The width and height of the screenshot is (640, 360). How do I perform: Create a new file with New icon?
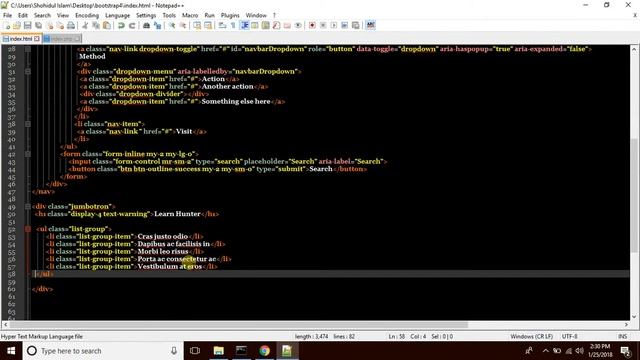click(7, 25)
